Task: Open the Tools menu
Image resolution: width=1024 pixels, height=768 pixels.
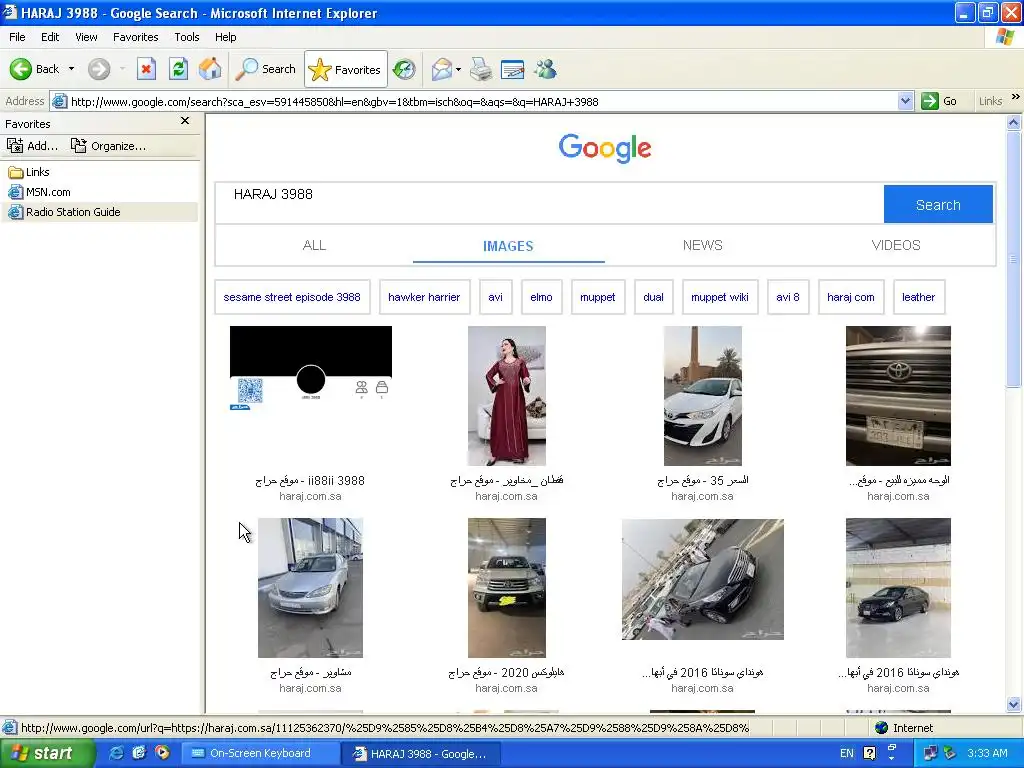Action: tap(187, 37)
